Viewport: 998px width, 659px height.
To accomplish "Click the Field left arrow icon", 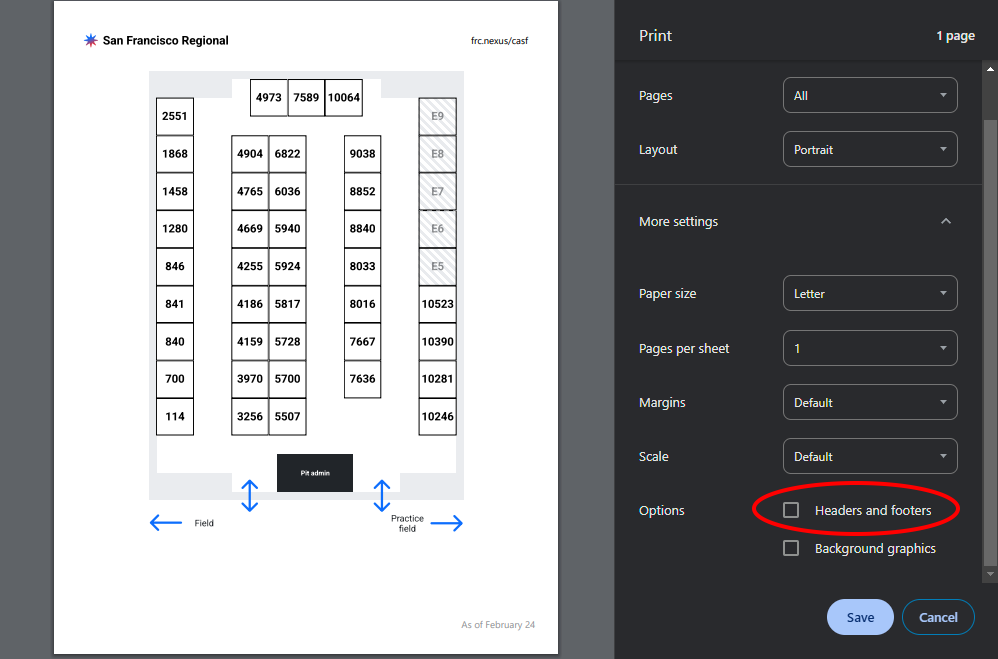I will point(166,522).
